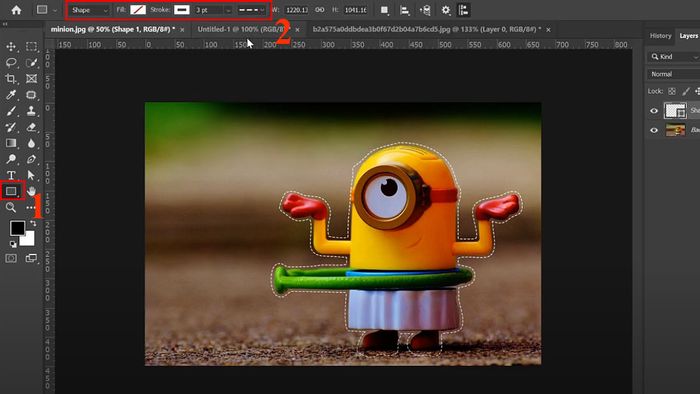Screen dimensions: 700x394
Task: Select the Eyedropper tool
Action: coord(11,95)
